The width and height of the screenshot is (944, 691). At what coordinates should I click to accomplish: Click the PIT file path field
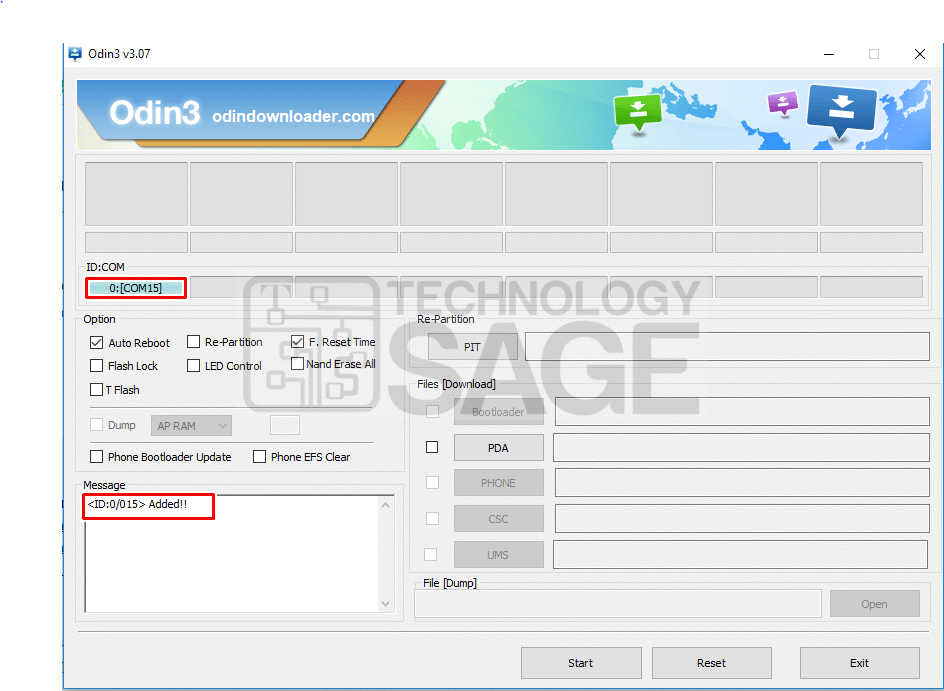(x=727, y=347)
